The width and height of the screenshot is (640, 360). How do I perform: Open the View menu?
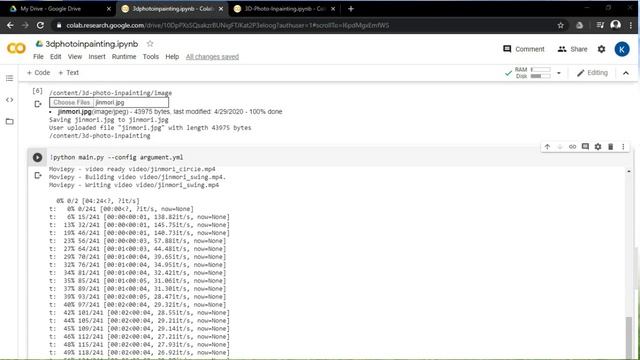tap(75, 57)
